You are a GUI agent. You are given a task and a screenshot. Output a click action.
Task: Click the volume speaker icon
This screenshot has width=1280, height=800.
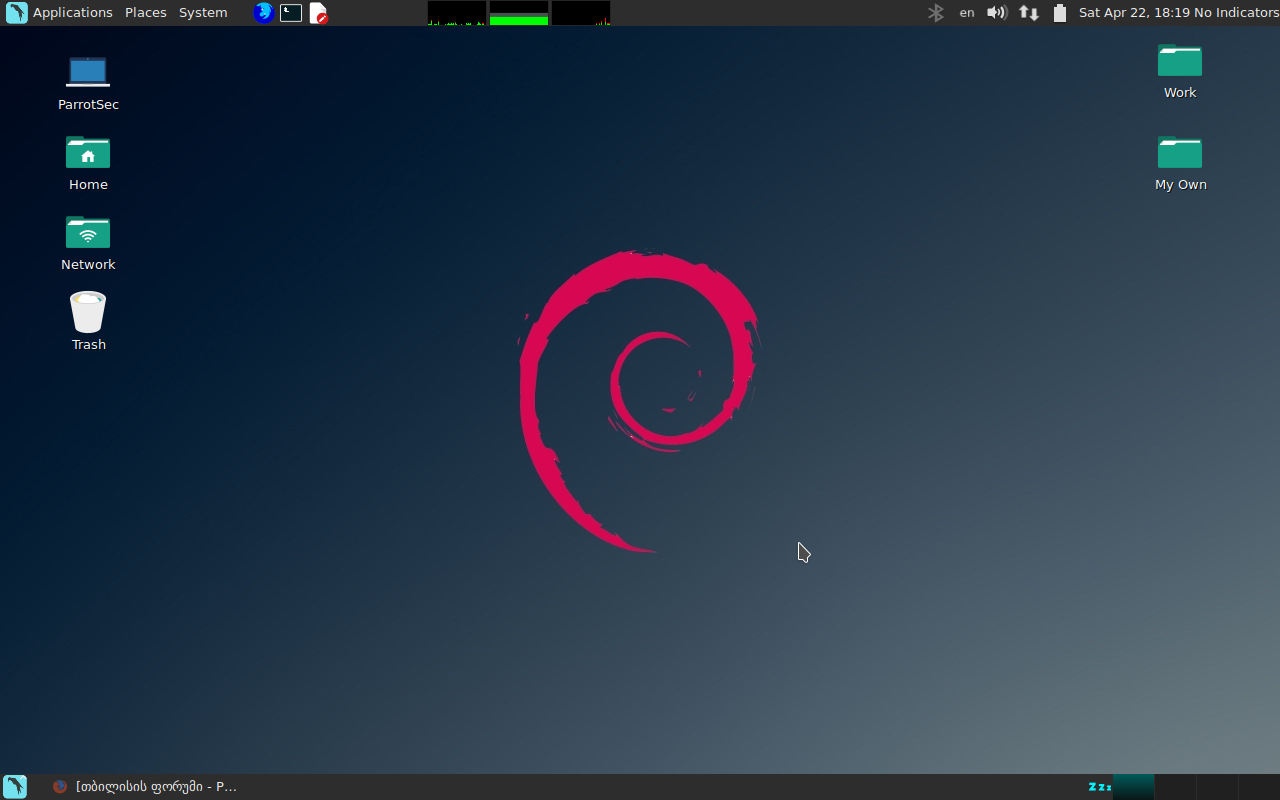[x=997, y=13]
